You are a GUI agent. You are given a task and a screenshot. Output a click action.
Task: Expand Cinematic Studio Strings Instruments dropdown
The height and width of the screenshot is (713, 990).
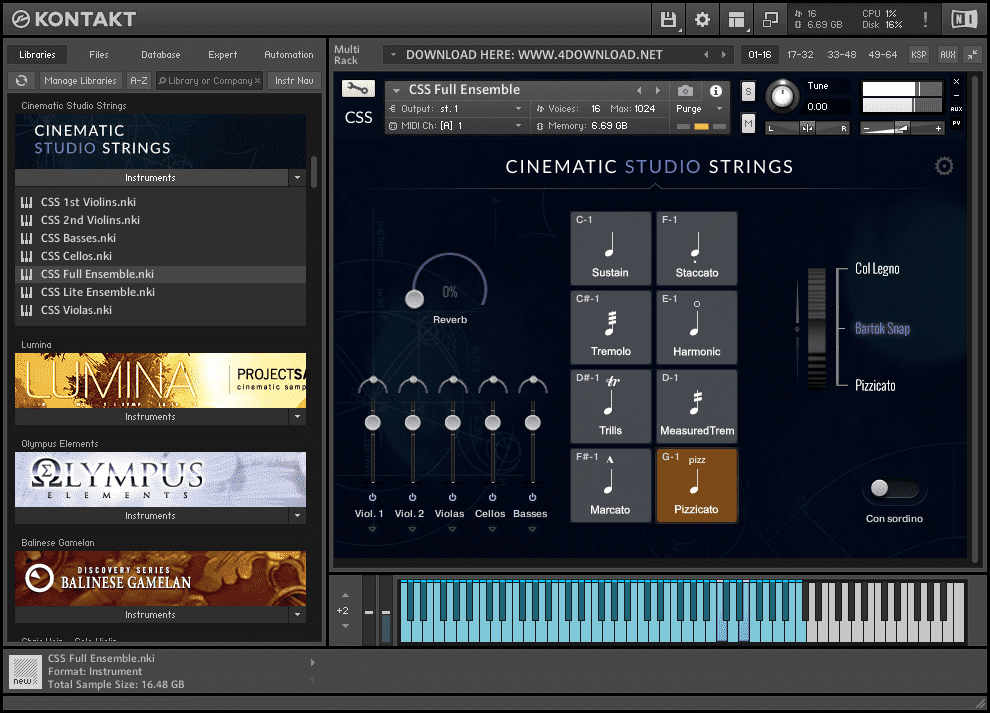point(297,178)
